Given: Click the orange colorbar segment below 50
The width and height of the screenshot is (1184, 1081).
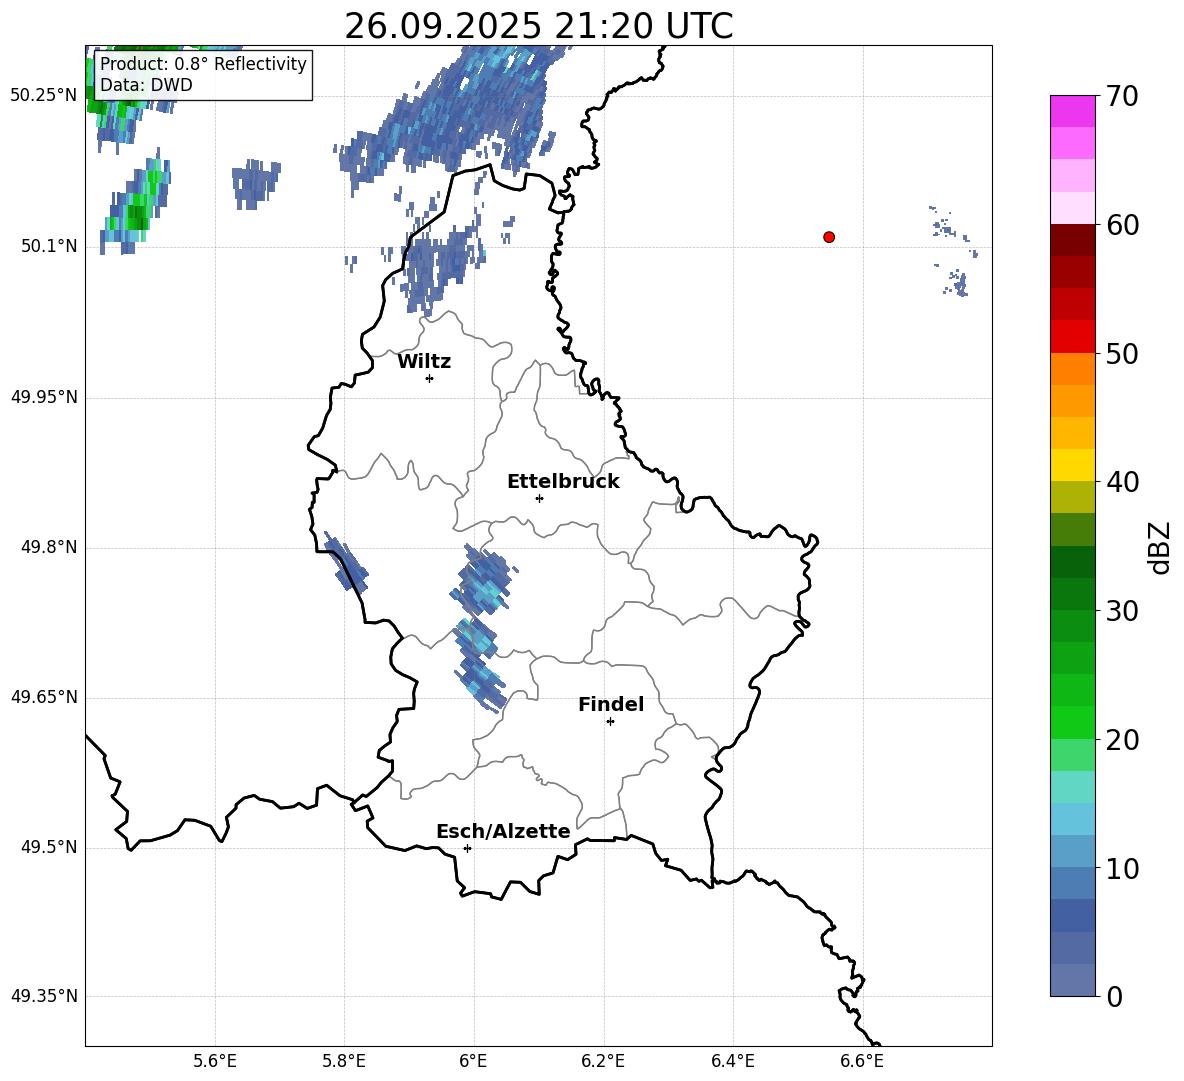Looking at the screenshot, I should pyautogui.click(x=1072, y=369).
